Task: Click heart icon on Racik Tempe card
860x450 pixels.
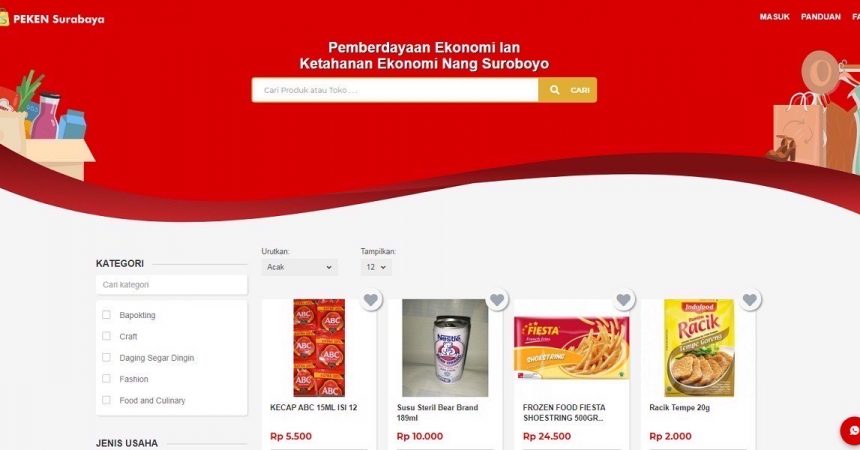Action: tap(750, 300)
